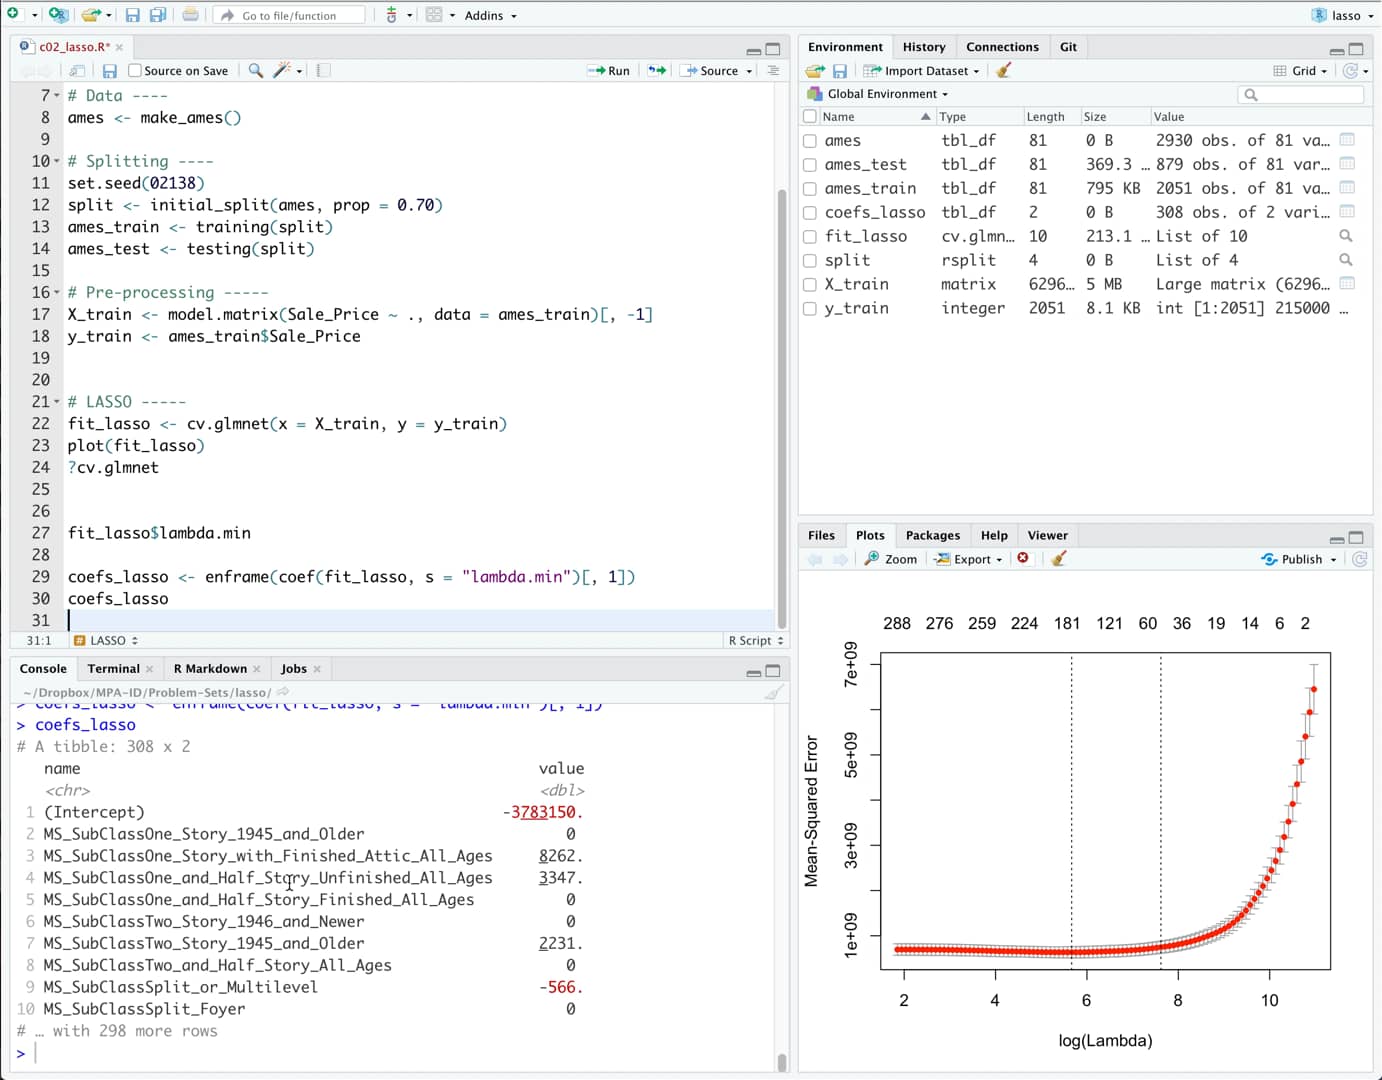Switch to the History tab
Screen dimensions: 1382x1080
[x=923, y=47]
